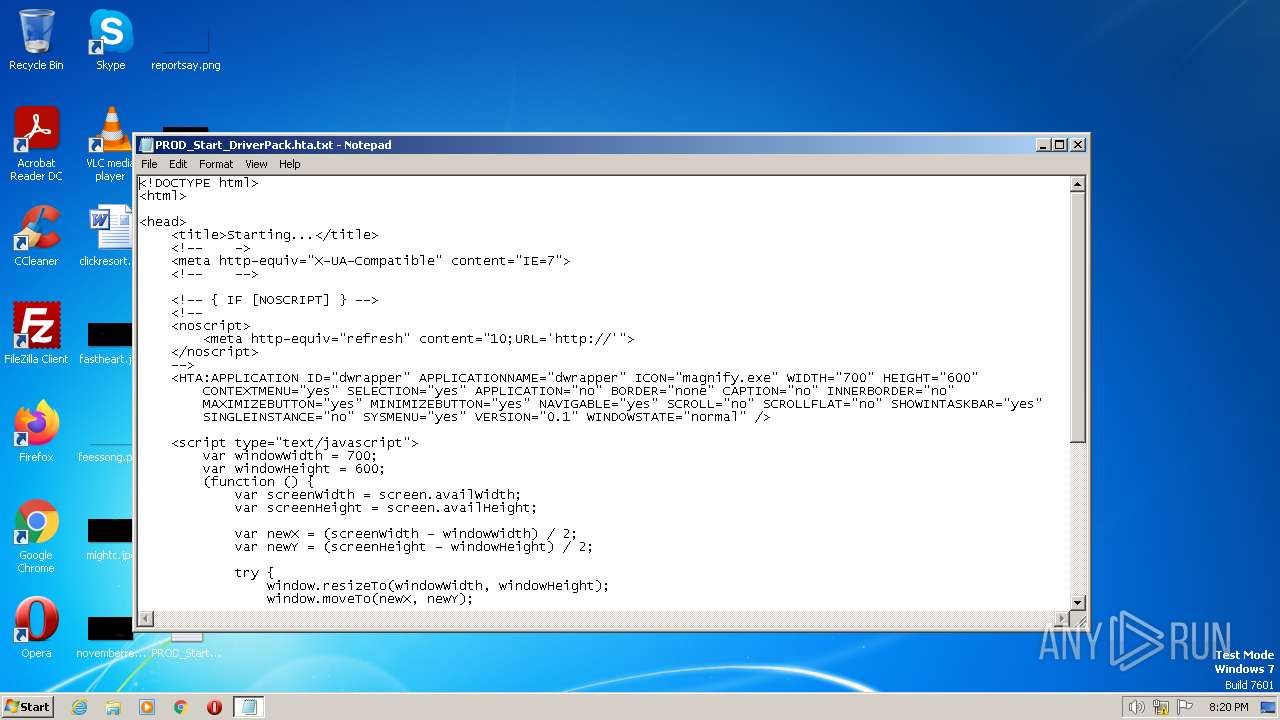The height and width of the screenshot is (720, 1280).
Task: Open the File menu in Notepad
Action: [149, 164]
